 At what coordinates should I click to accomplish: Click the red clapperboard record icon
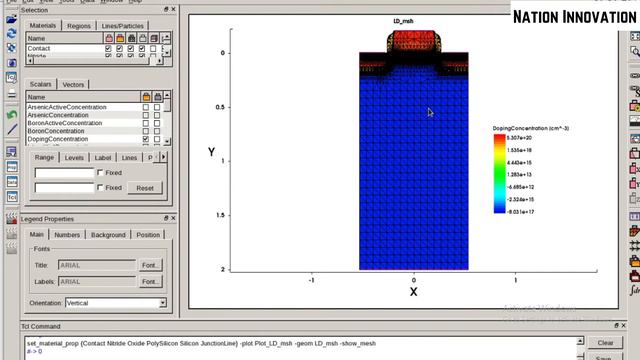11,218
